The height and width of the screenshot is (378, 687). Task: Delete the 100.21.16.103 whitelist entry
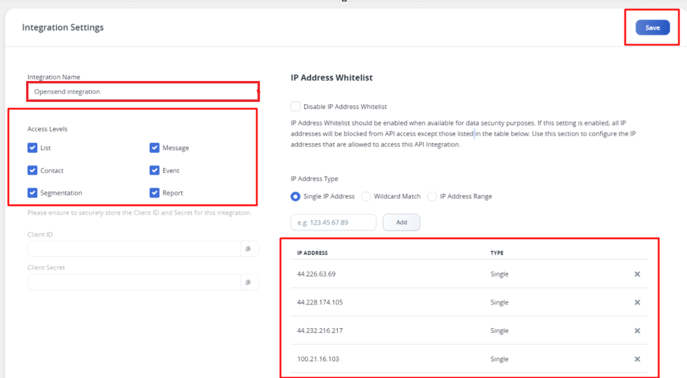[x=637, y=359]
